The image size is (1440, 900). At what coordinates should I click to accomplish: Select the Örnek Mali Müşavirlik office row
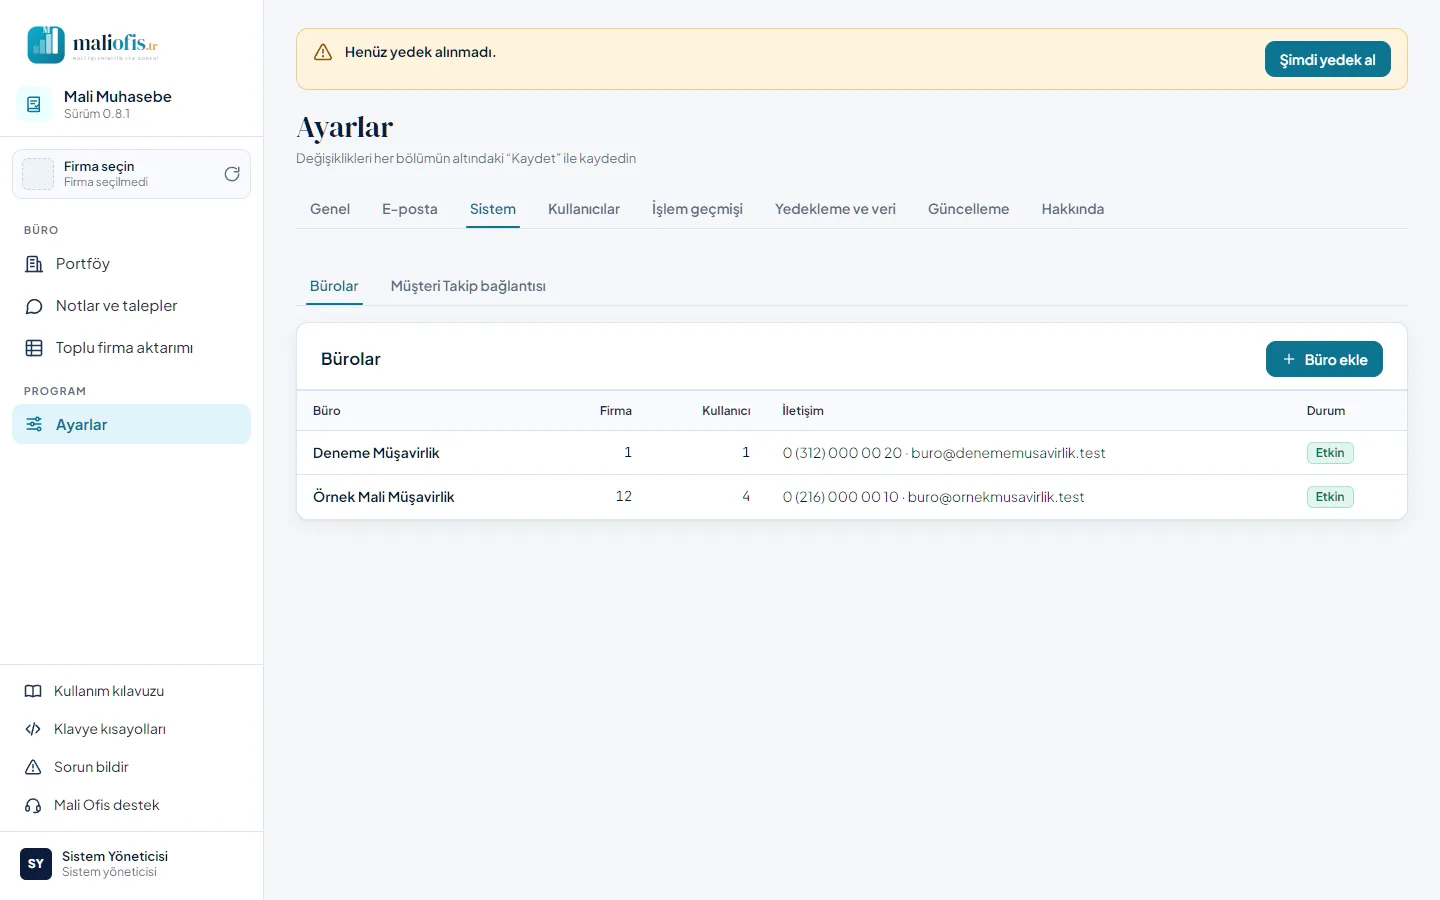pyautogui.click(x=852, y=497)
